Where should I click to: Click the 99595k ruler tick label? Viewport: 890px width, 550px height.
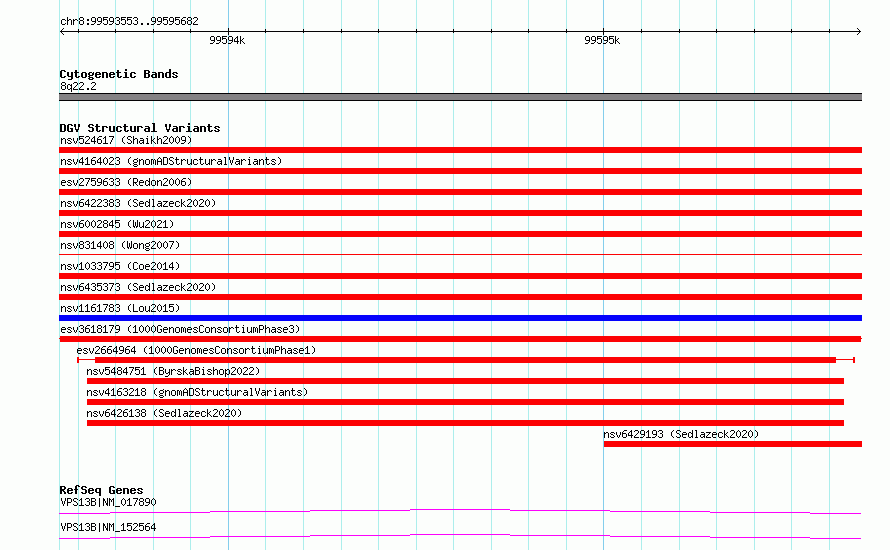[x=602, y=40]
